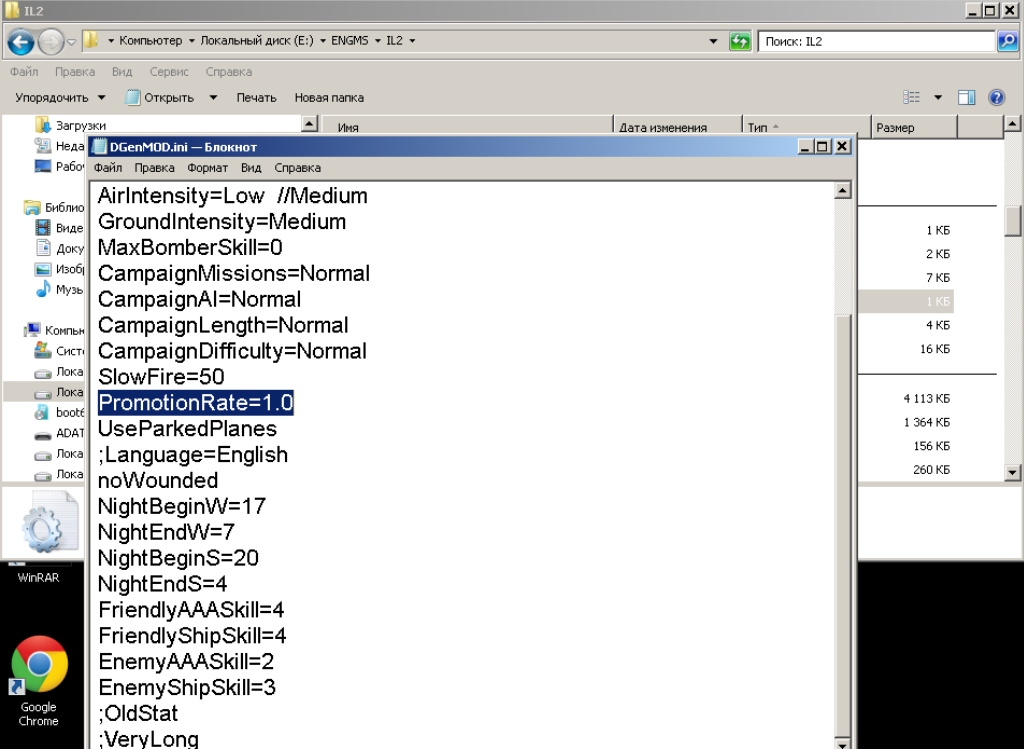Click the change view icon in Explorer toolbar
1024x749 pixels.
(911, 97)
